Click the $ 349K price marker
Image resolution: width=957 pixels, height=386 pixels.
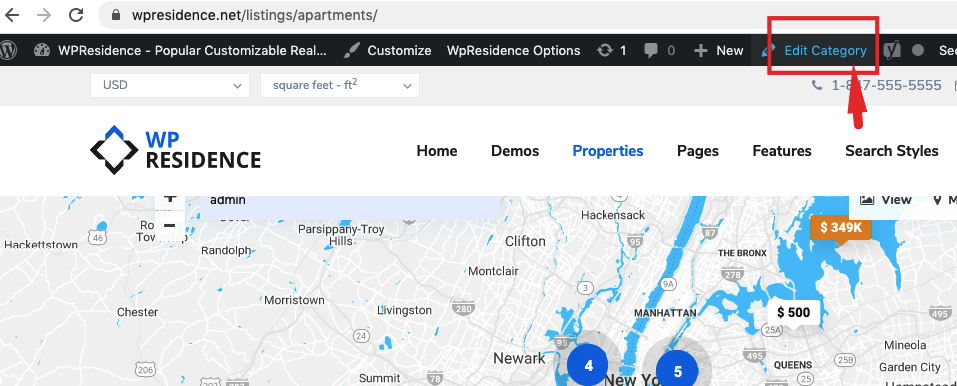click(840, 228)
